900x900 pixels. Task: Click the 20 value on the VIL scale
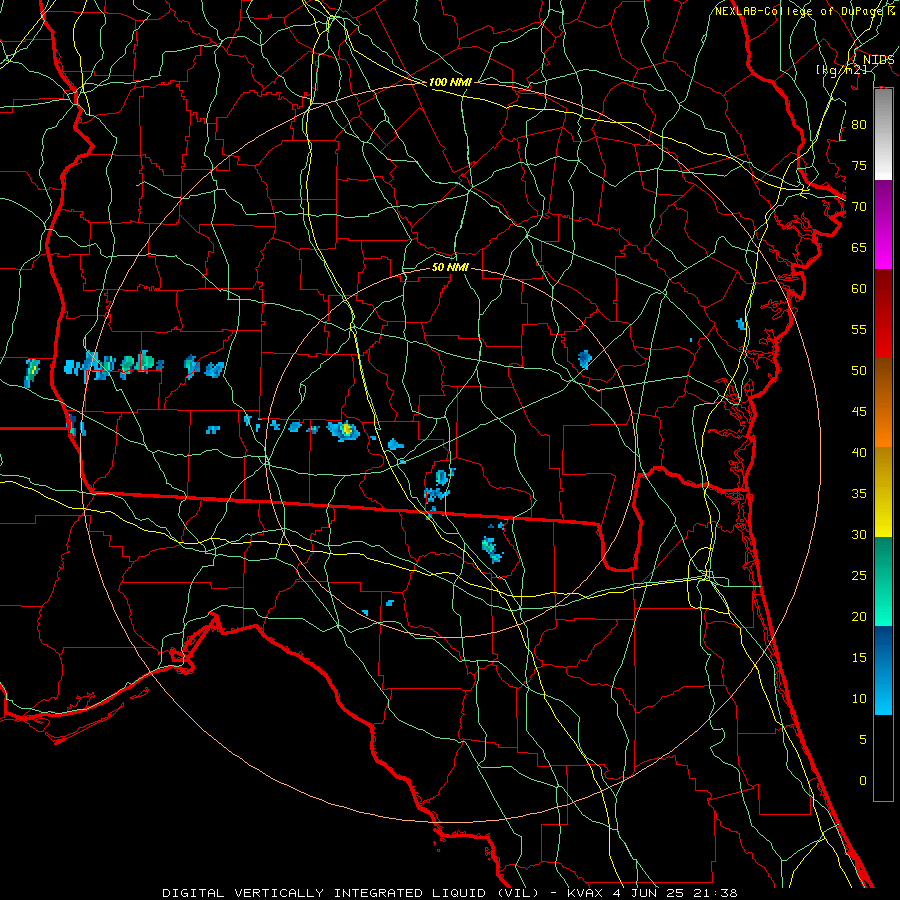859,616
